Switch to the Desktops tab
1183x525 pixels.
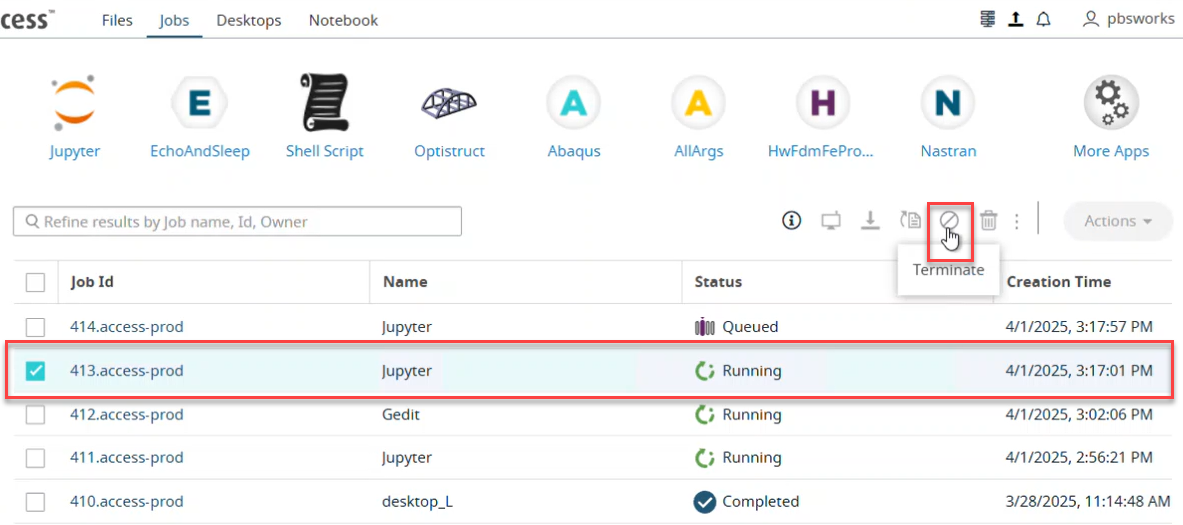(x=248, y=20)
